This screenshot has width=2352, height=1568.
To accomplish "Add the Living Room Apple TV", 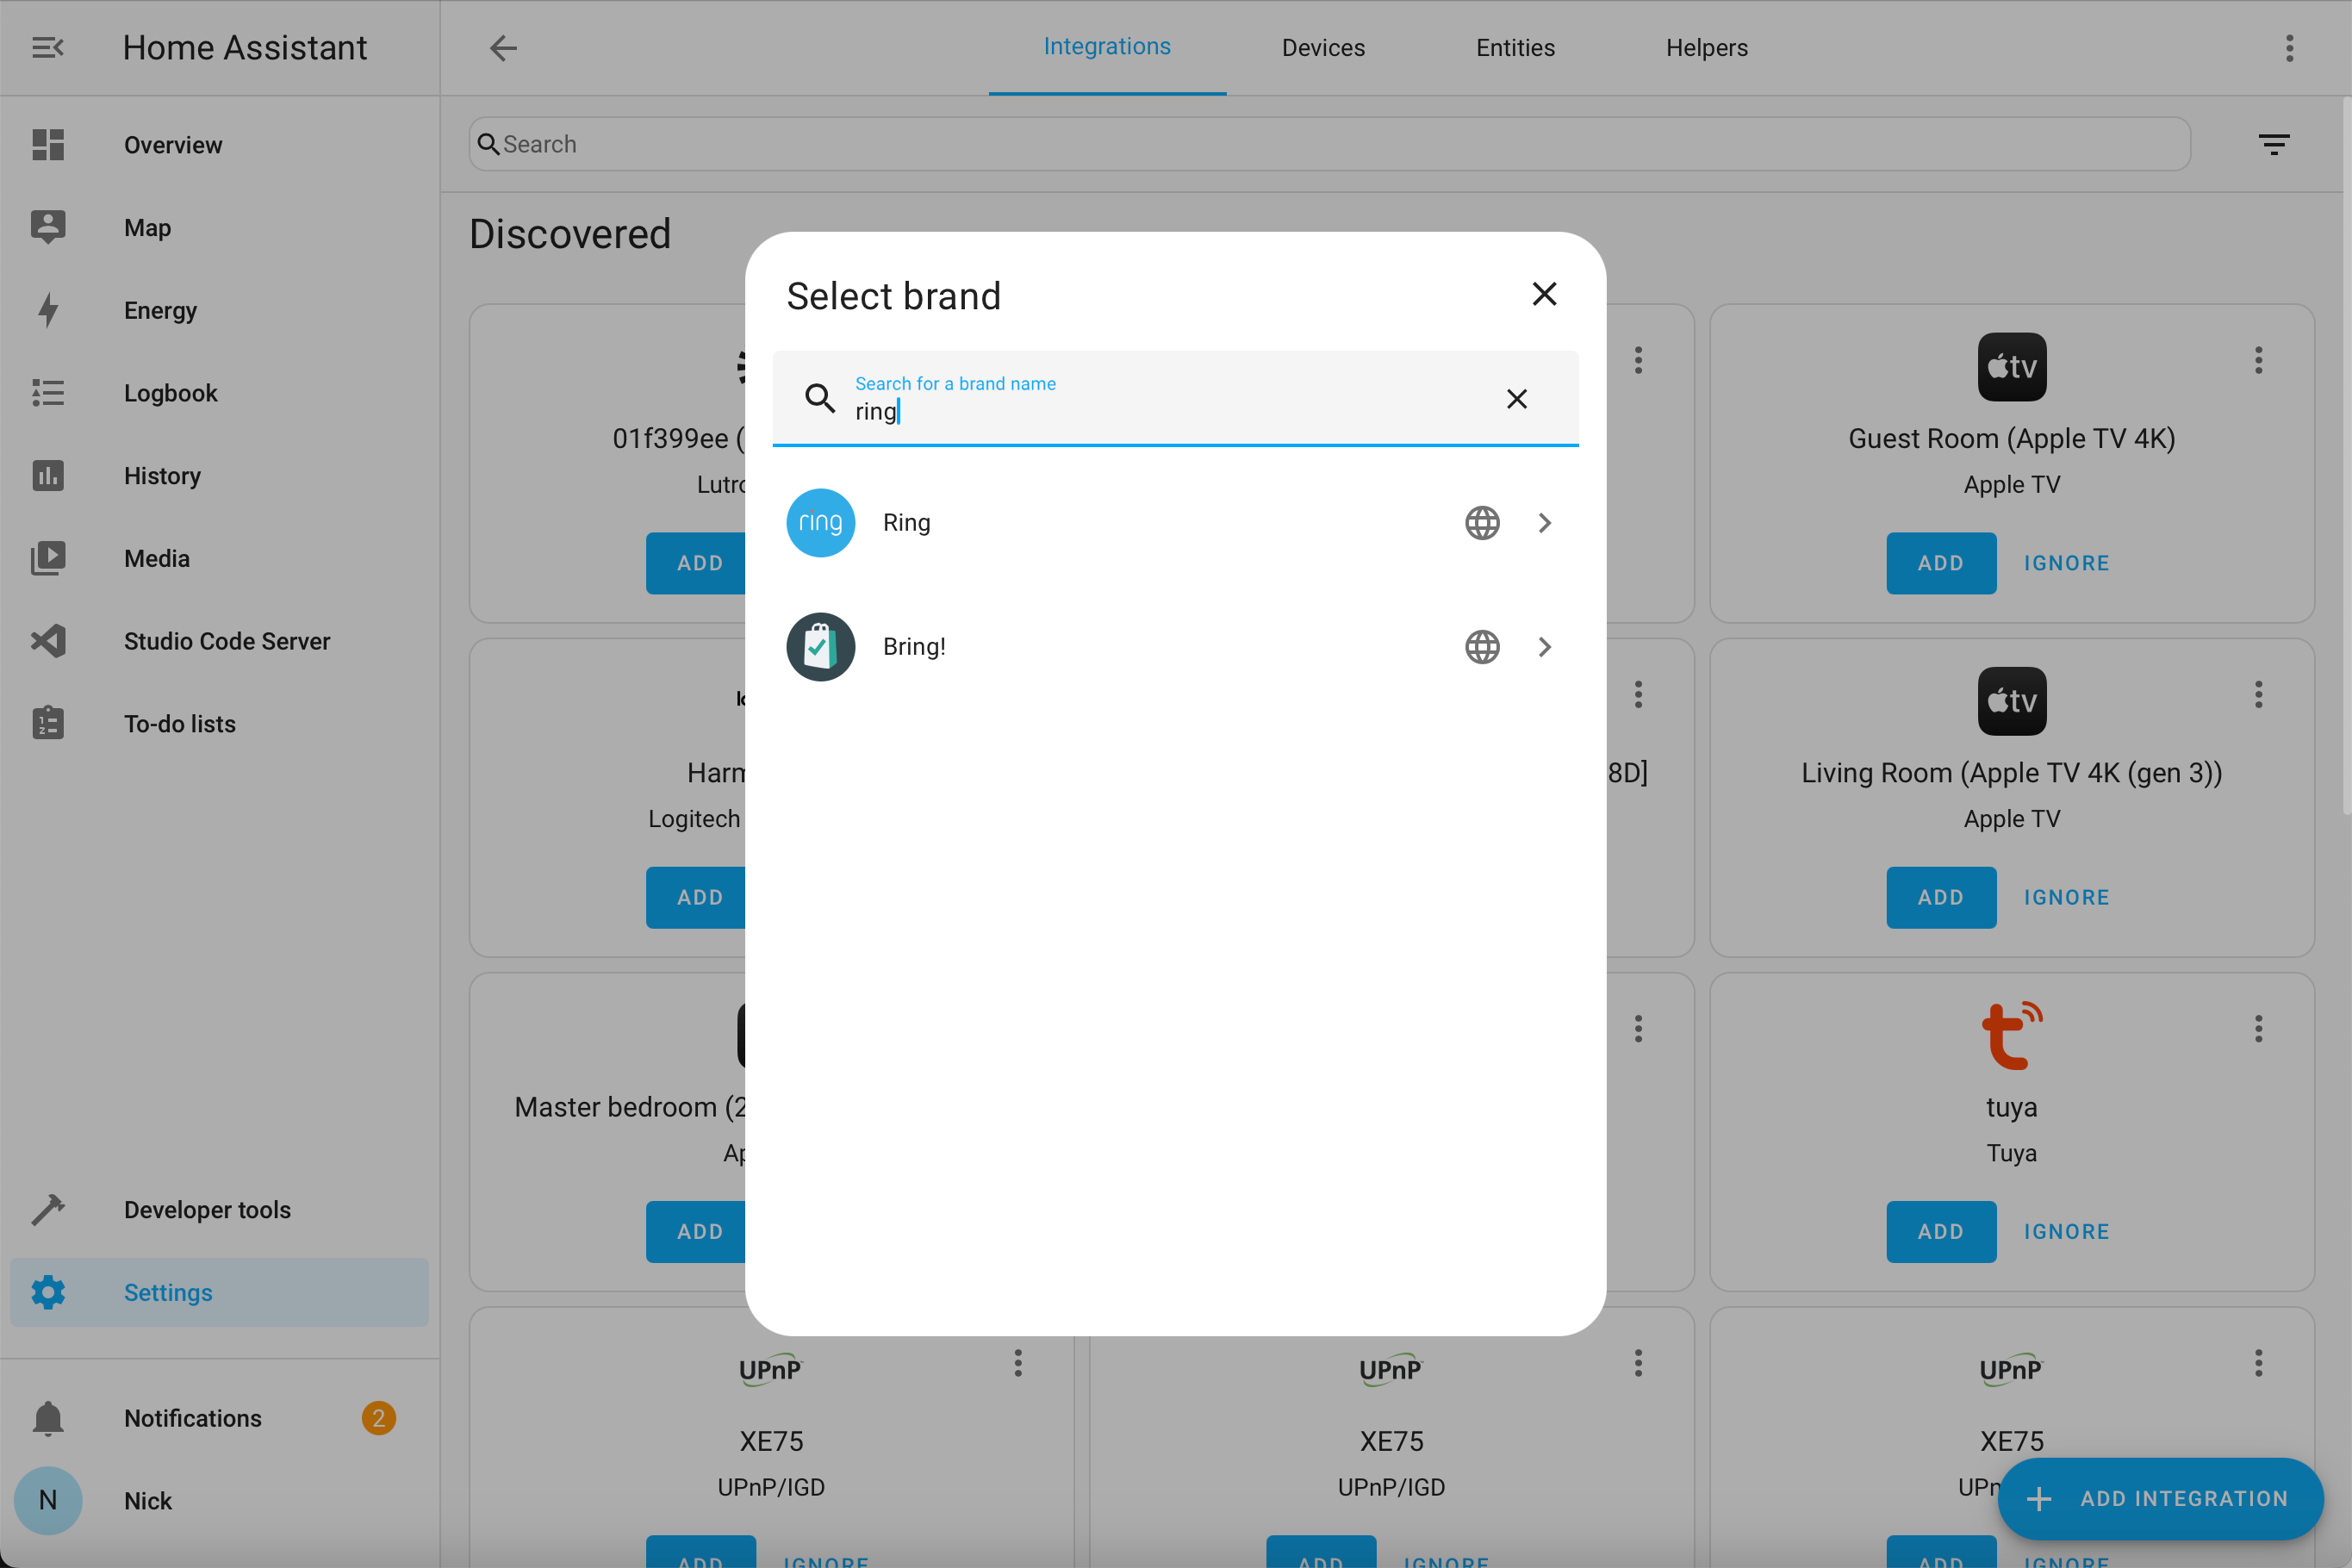I will coord(1941,897).
